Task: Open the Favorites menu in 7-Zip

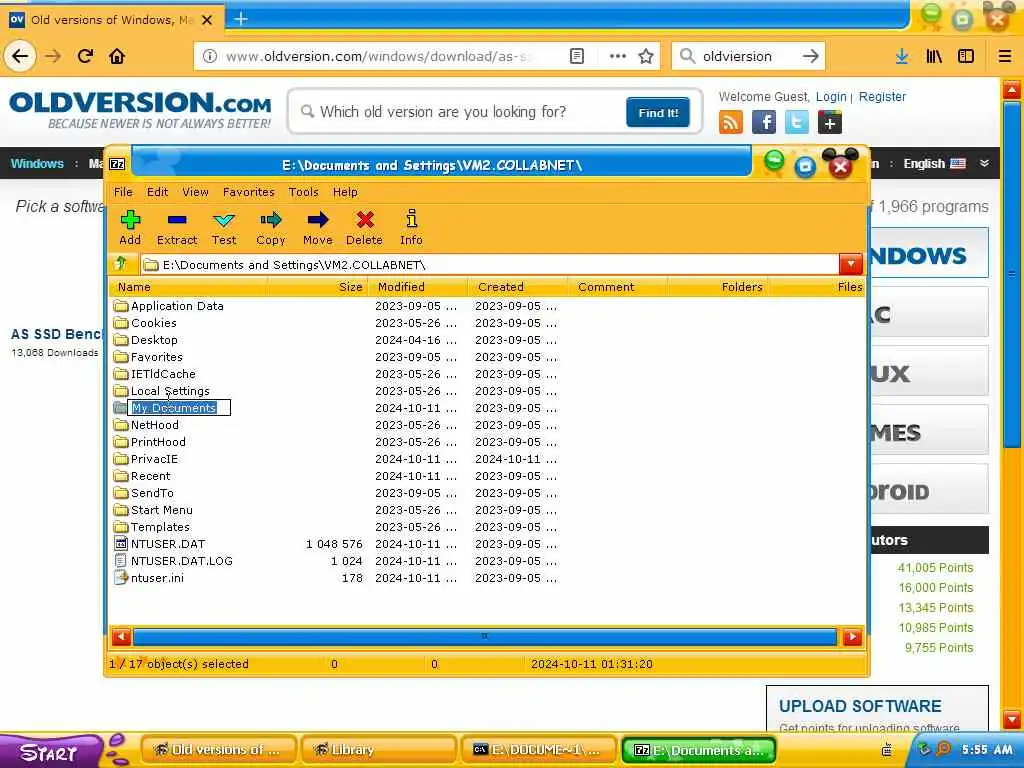Action: 248,192
